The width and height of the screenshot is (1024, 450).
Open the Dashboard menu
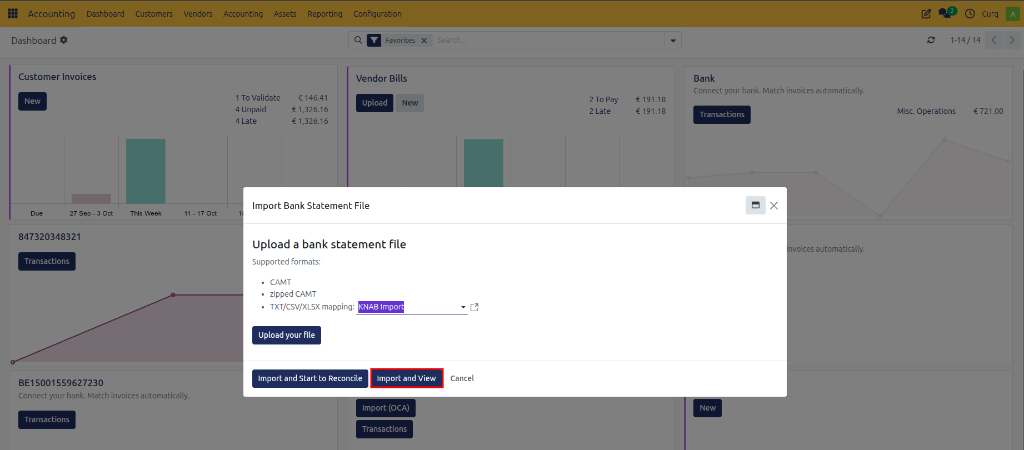[105, 14]
